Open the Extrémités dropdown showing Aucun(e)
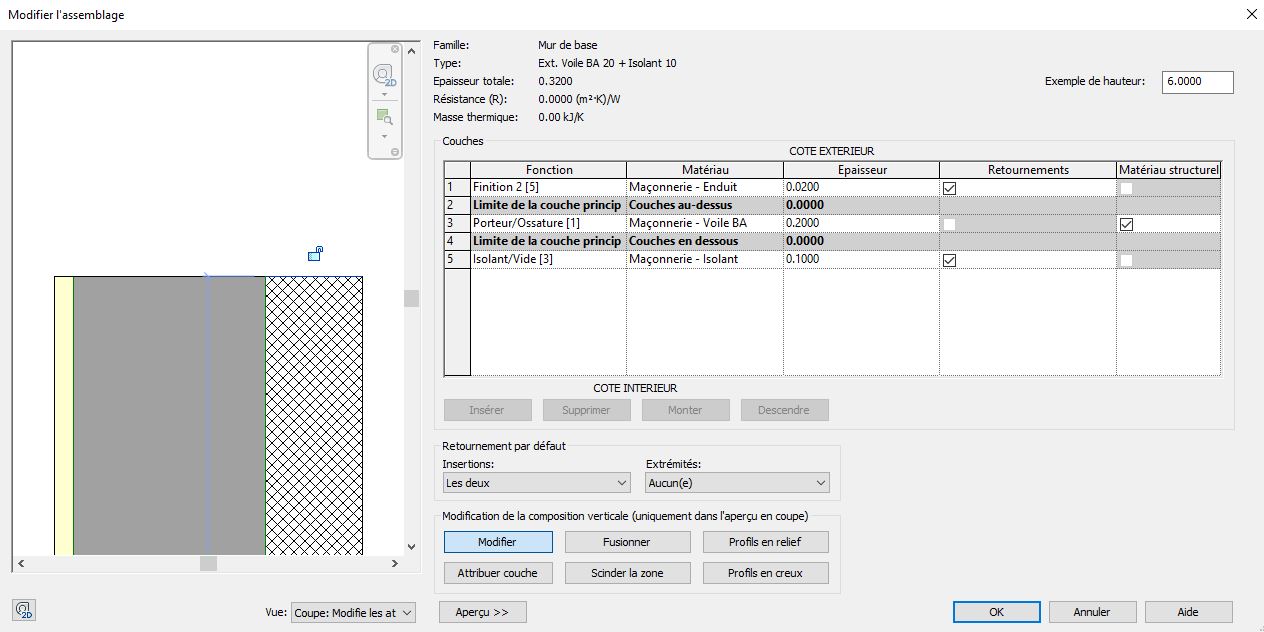Image resolution: width=1264 pixels, height=632 pixels. pyautogui.click(x=737, y=483)
